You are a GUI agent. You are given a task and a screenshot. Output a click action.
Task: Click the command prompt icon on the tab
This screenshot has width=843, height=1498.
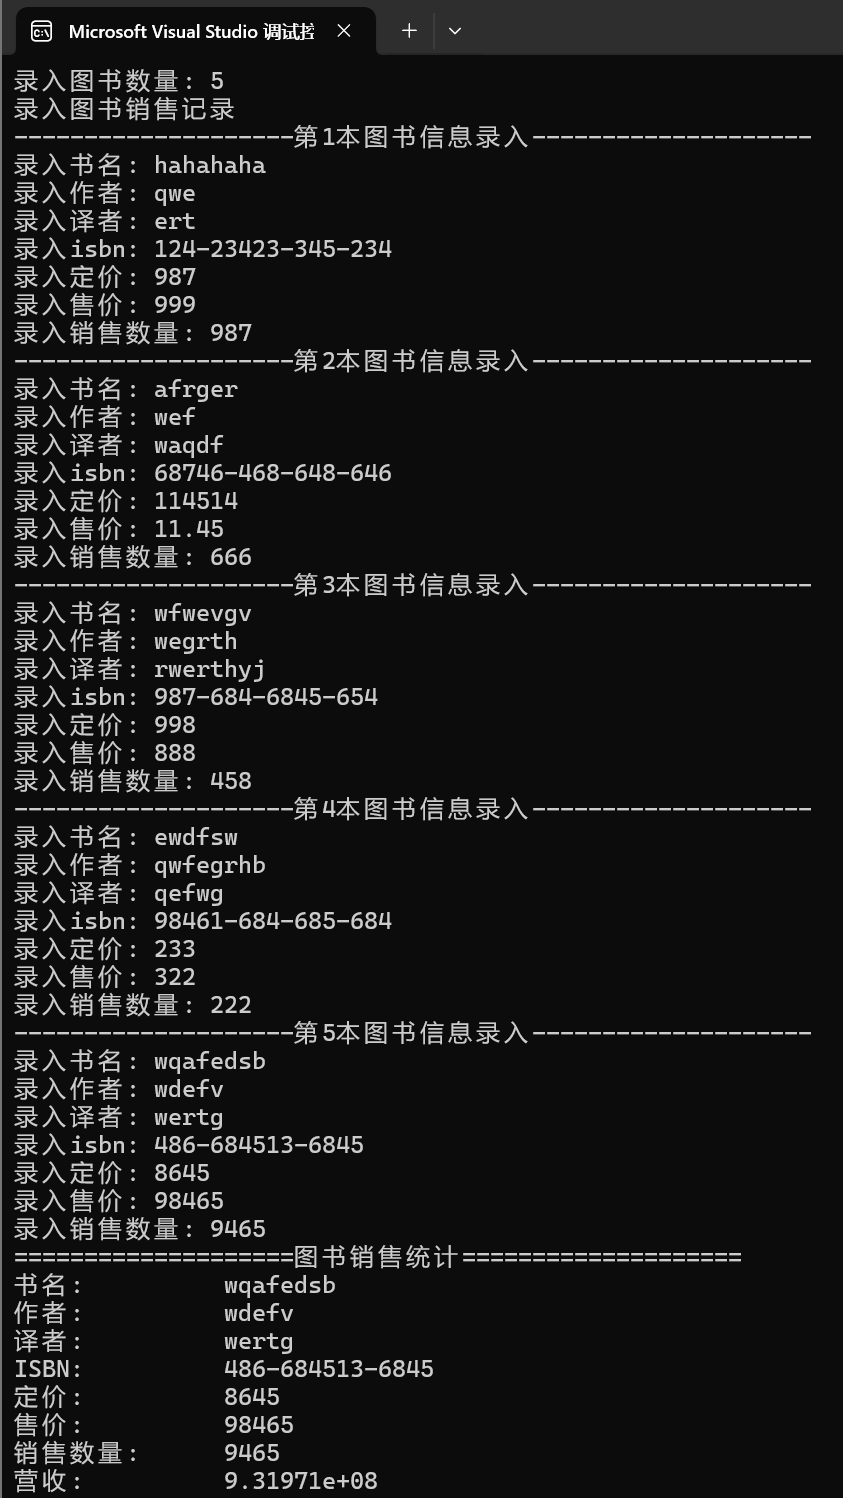point(41,31)
